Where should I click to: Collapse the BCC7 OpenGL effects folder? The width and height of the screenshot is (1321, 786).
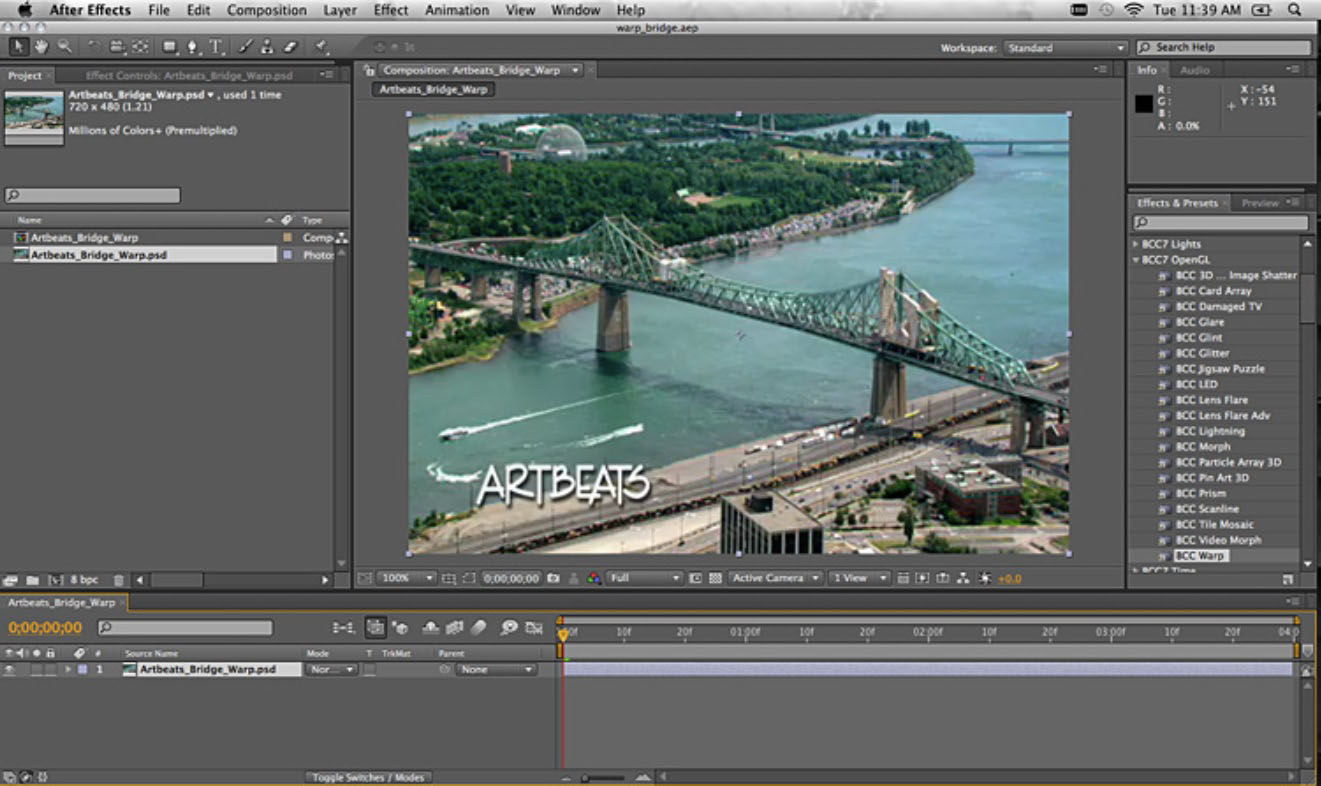[1136, 260]
